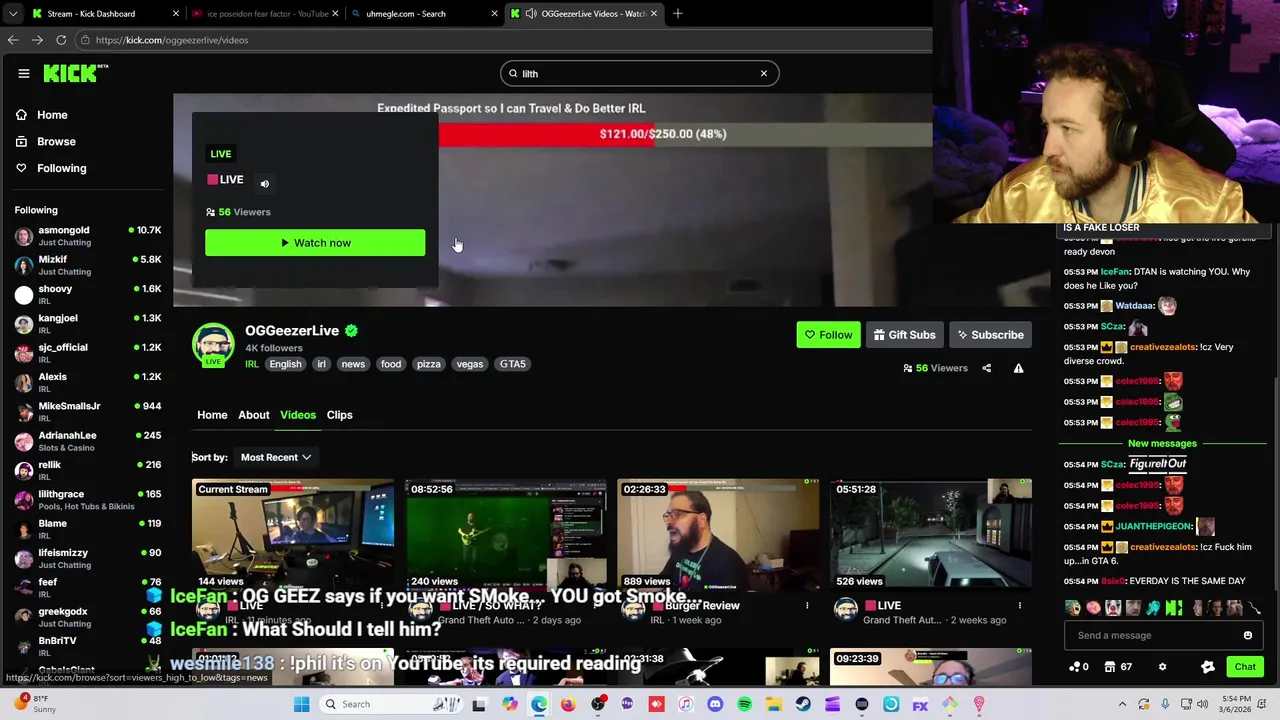The width and height of the screenshot is (1280, 720).
Task: Open the emoji picker in chat
Action: click(1248, 635)
